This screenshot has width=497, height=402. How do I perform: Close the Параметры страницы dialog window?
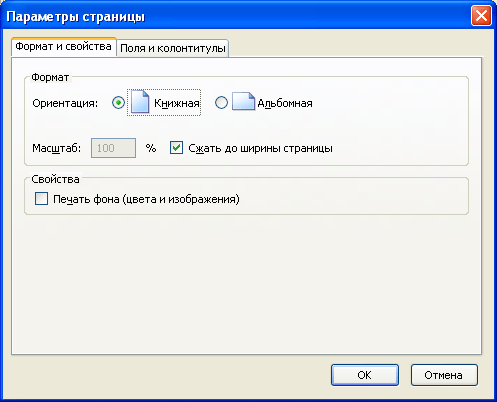tap(481, 16)
